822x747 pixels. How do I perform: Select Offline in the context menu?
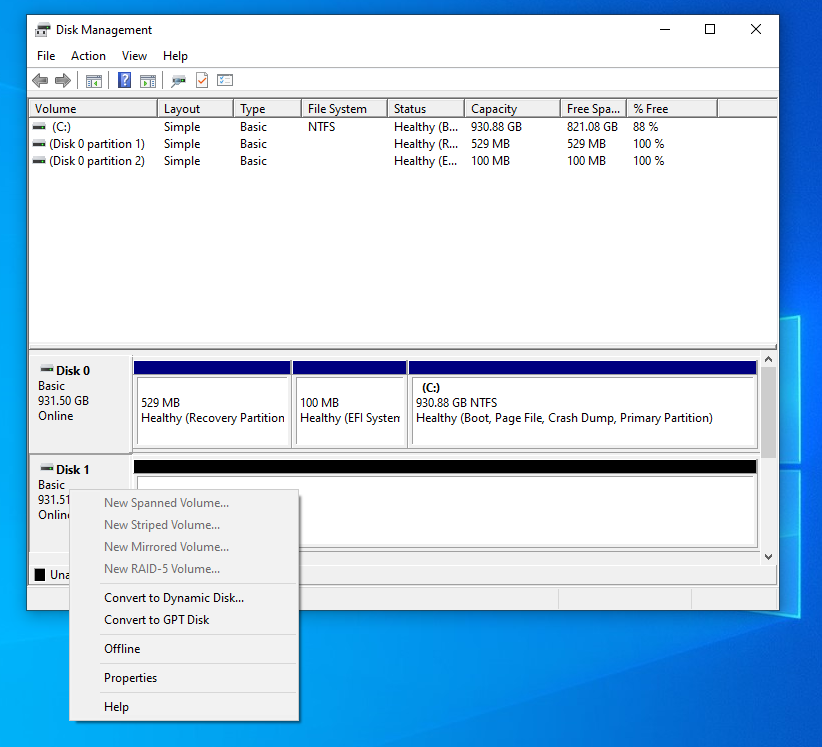point(184,648)
